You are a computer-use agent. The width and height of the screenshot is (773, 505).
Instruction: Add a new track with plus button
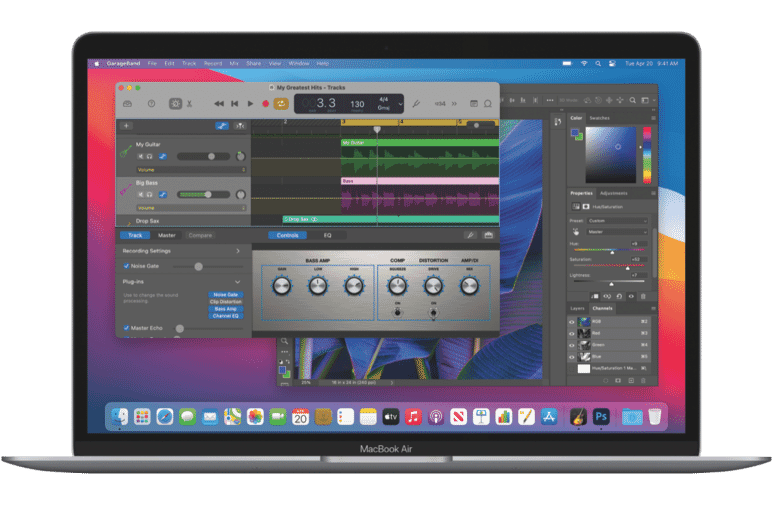[126, 126]
